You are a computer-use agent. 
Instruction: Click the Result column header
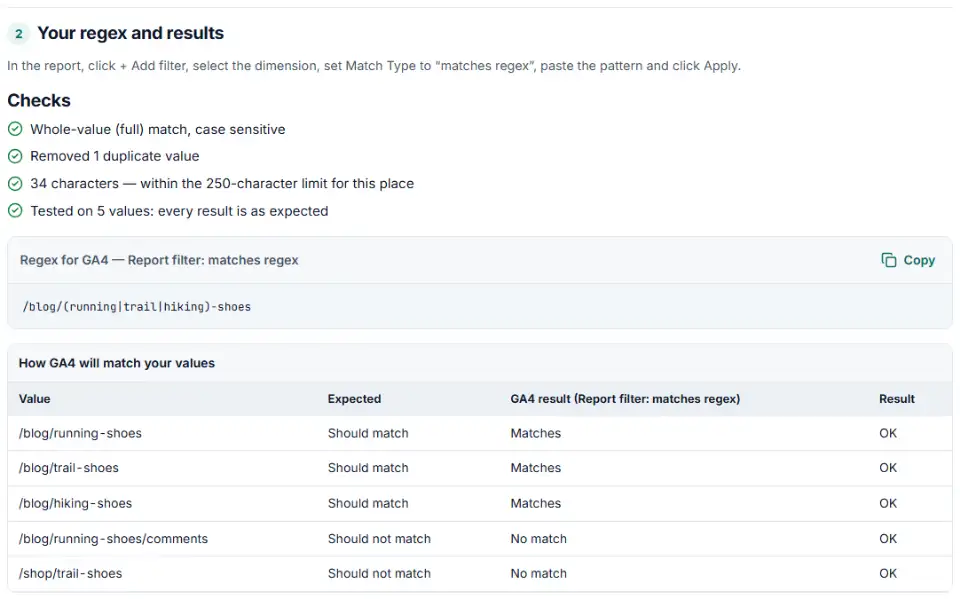(x=897, y=399)
